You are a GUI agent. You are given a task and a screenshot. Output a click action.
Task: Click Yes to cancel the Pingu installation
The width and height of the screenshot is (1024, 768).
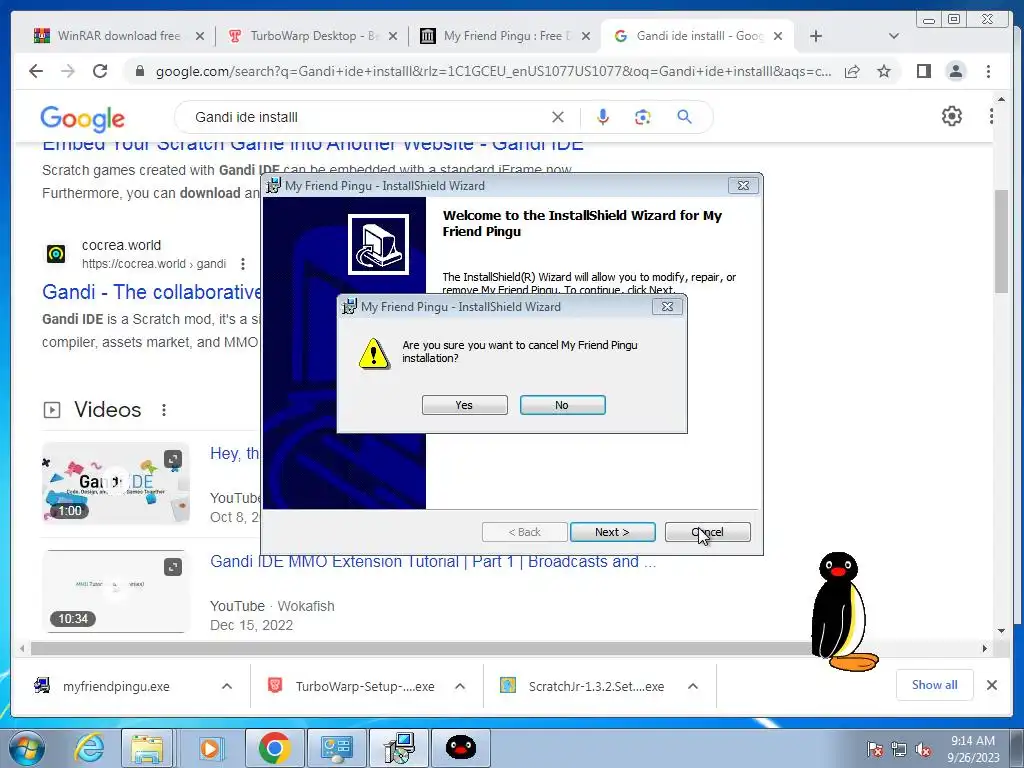click(464, 405)
